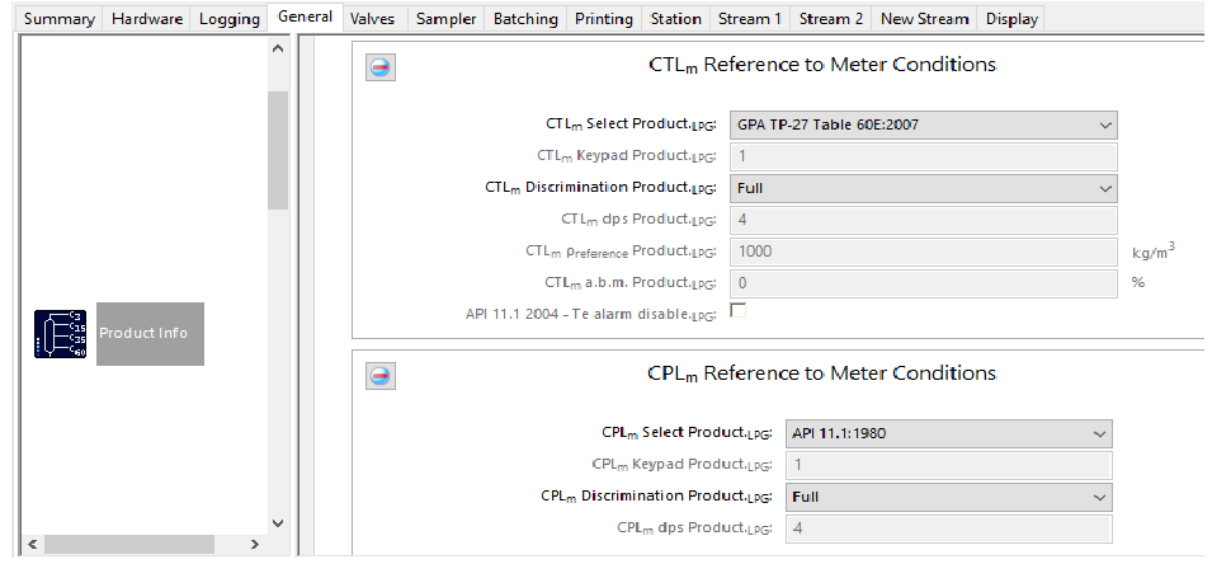The image size is (1231, 565).
Task: Switch to the Hardware tab
Action: [x=147, y=18]
